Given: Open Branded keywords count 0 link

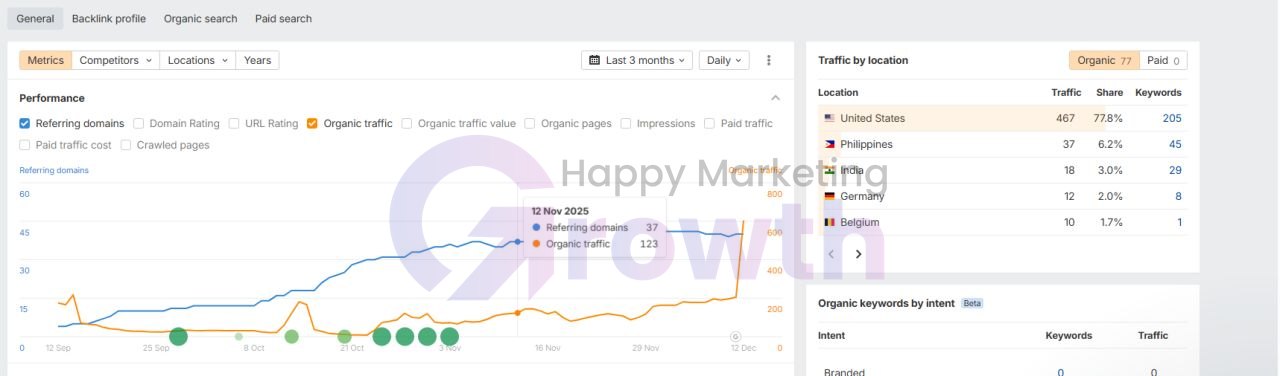Looking at the screenshot, I should (1061, 372).
